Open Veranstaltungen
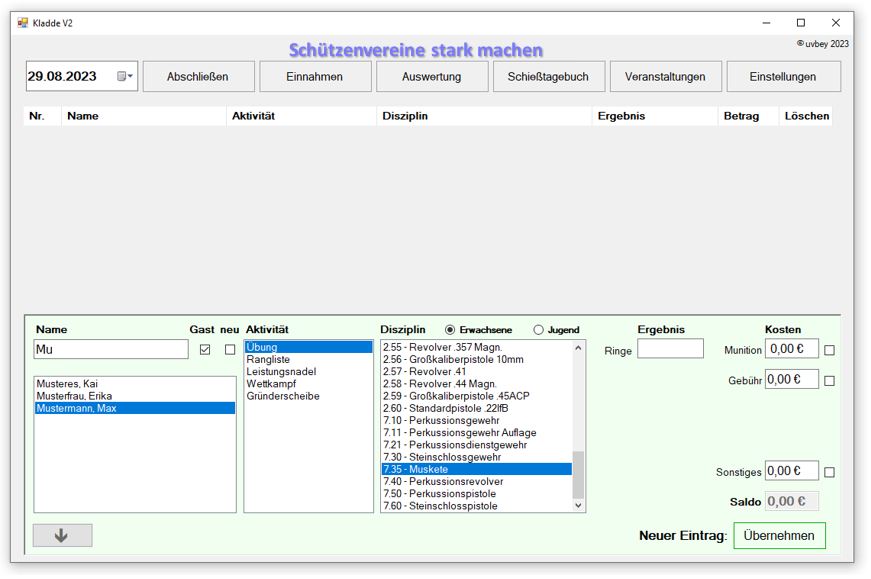 click(665, 77)
